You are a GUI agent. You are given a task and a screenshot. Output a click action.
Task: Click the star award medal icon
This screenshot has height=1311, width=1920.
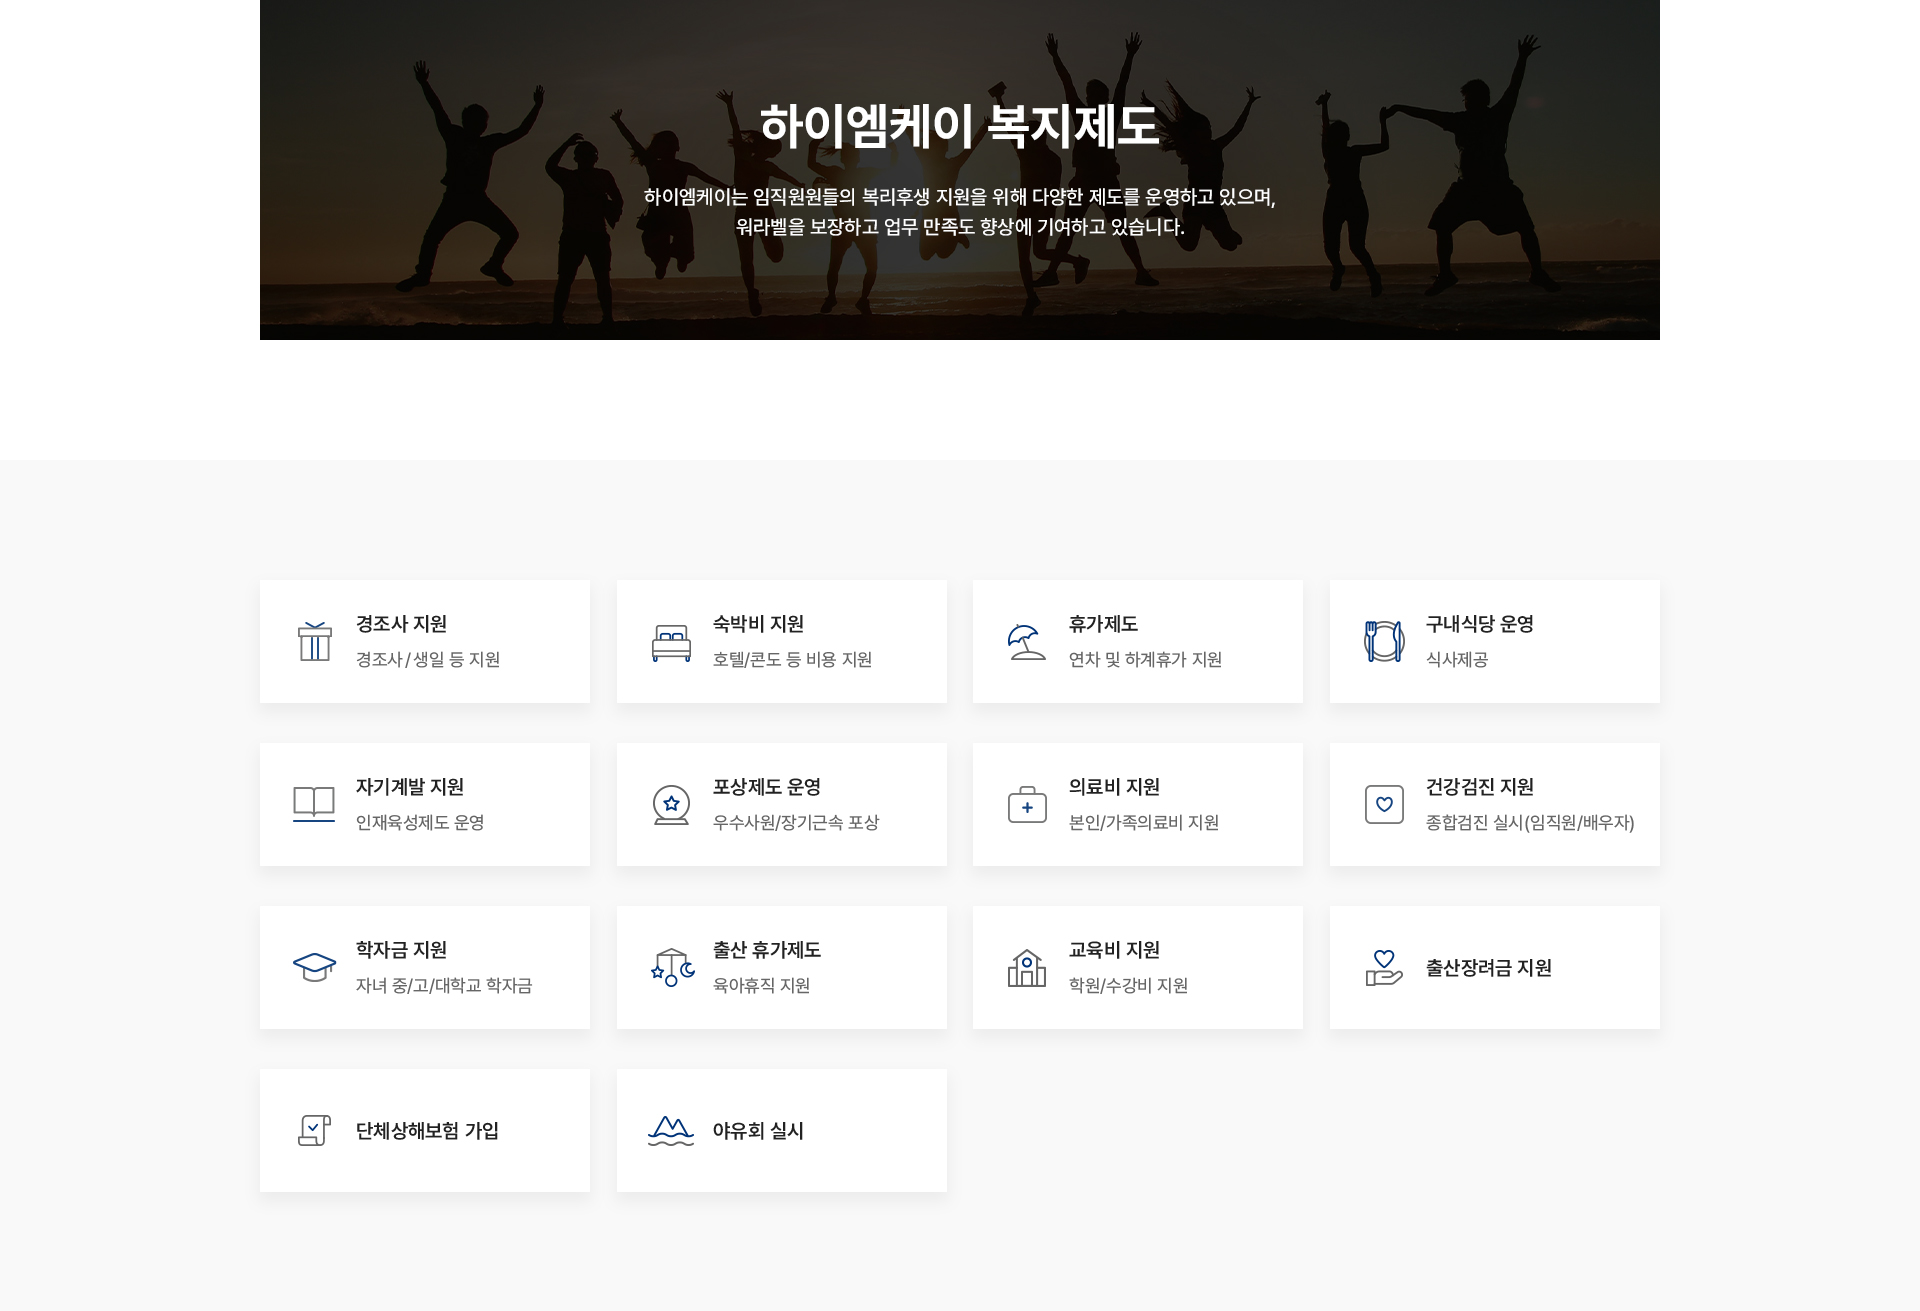click(x=671, y=804)
